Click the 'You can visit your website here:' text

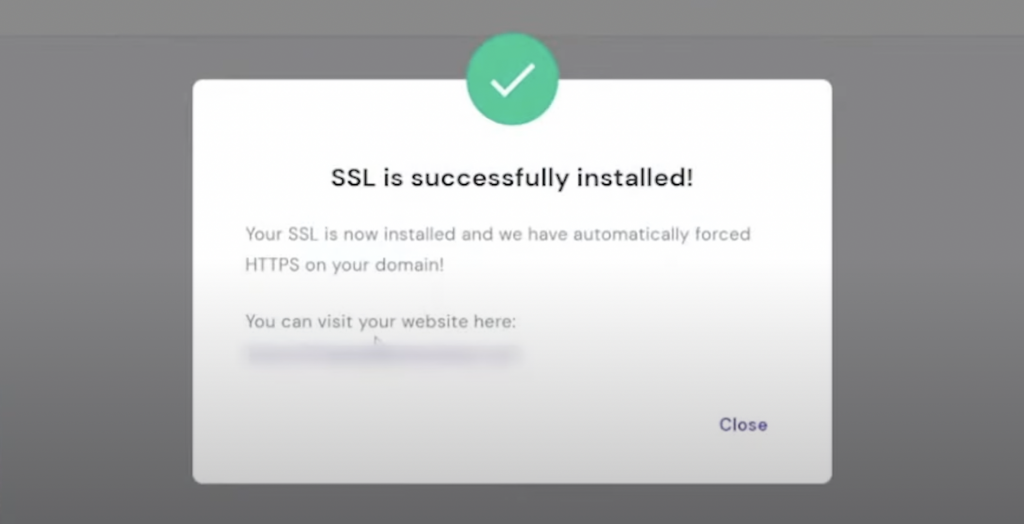coord(381,321)
